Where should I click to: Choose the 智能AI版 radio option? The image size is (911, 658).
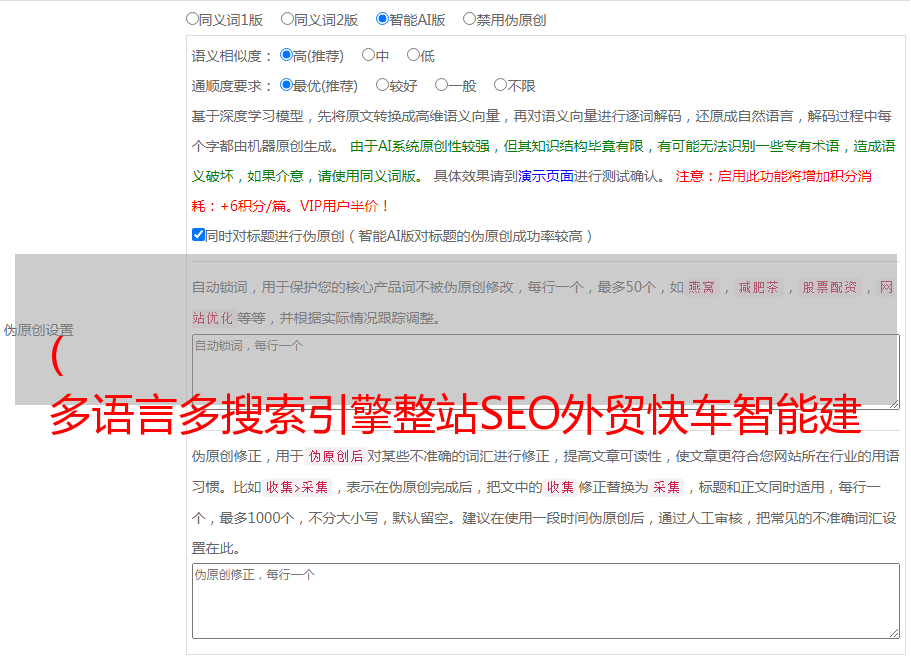tap(382, 19)
